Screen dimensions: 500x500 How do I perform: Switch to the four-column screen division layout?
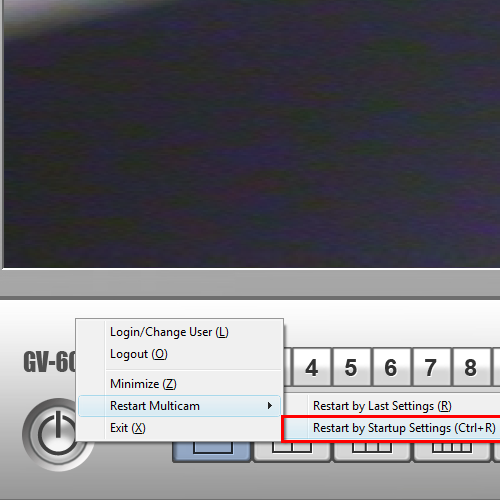tap(452, 451)
